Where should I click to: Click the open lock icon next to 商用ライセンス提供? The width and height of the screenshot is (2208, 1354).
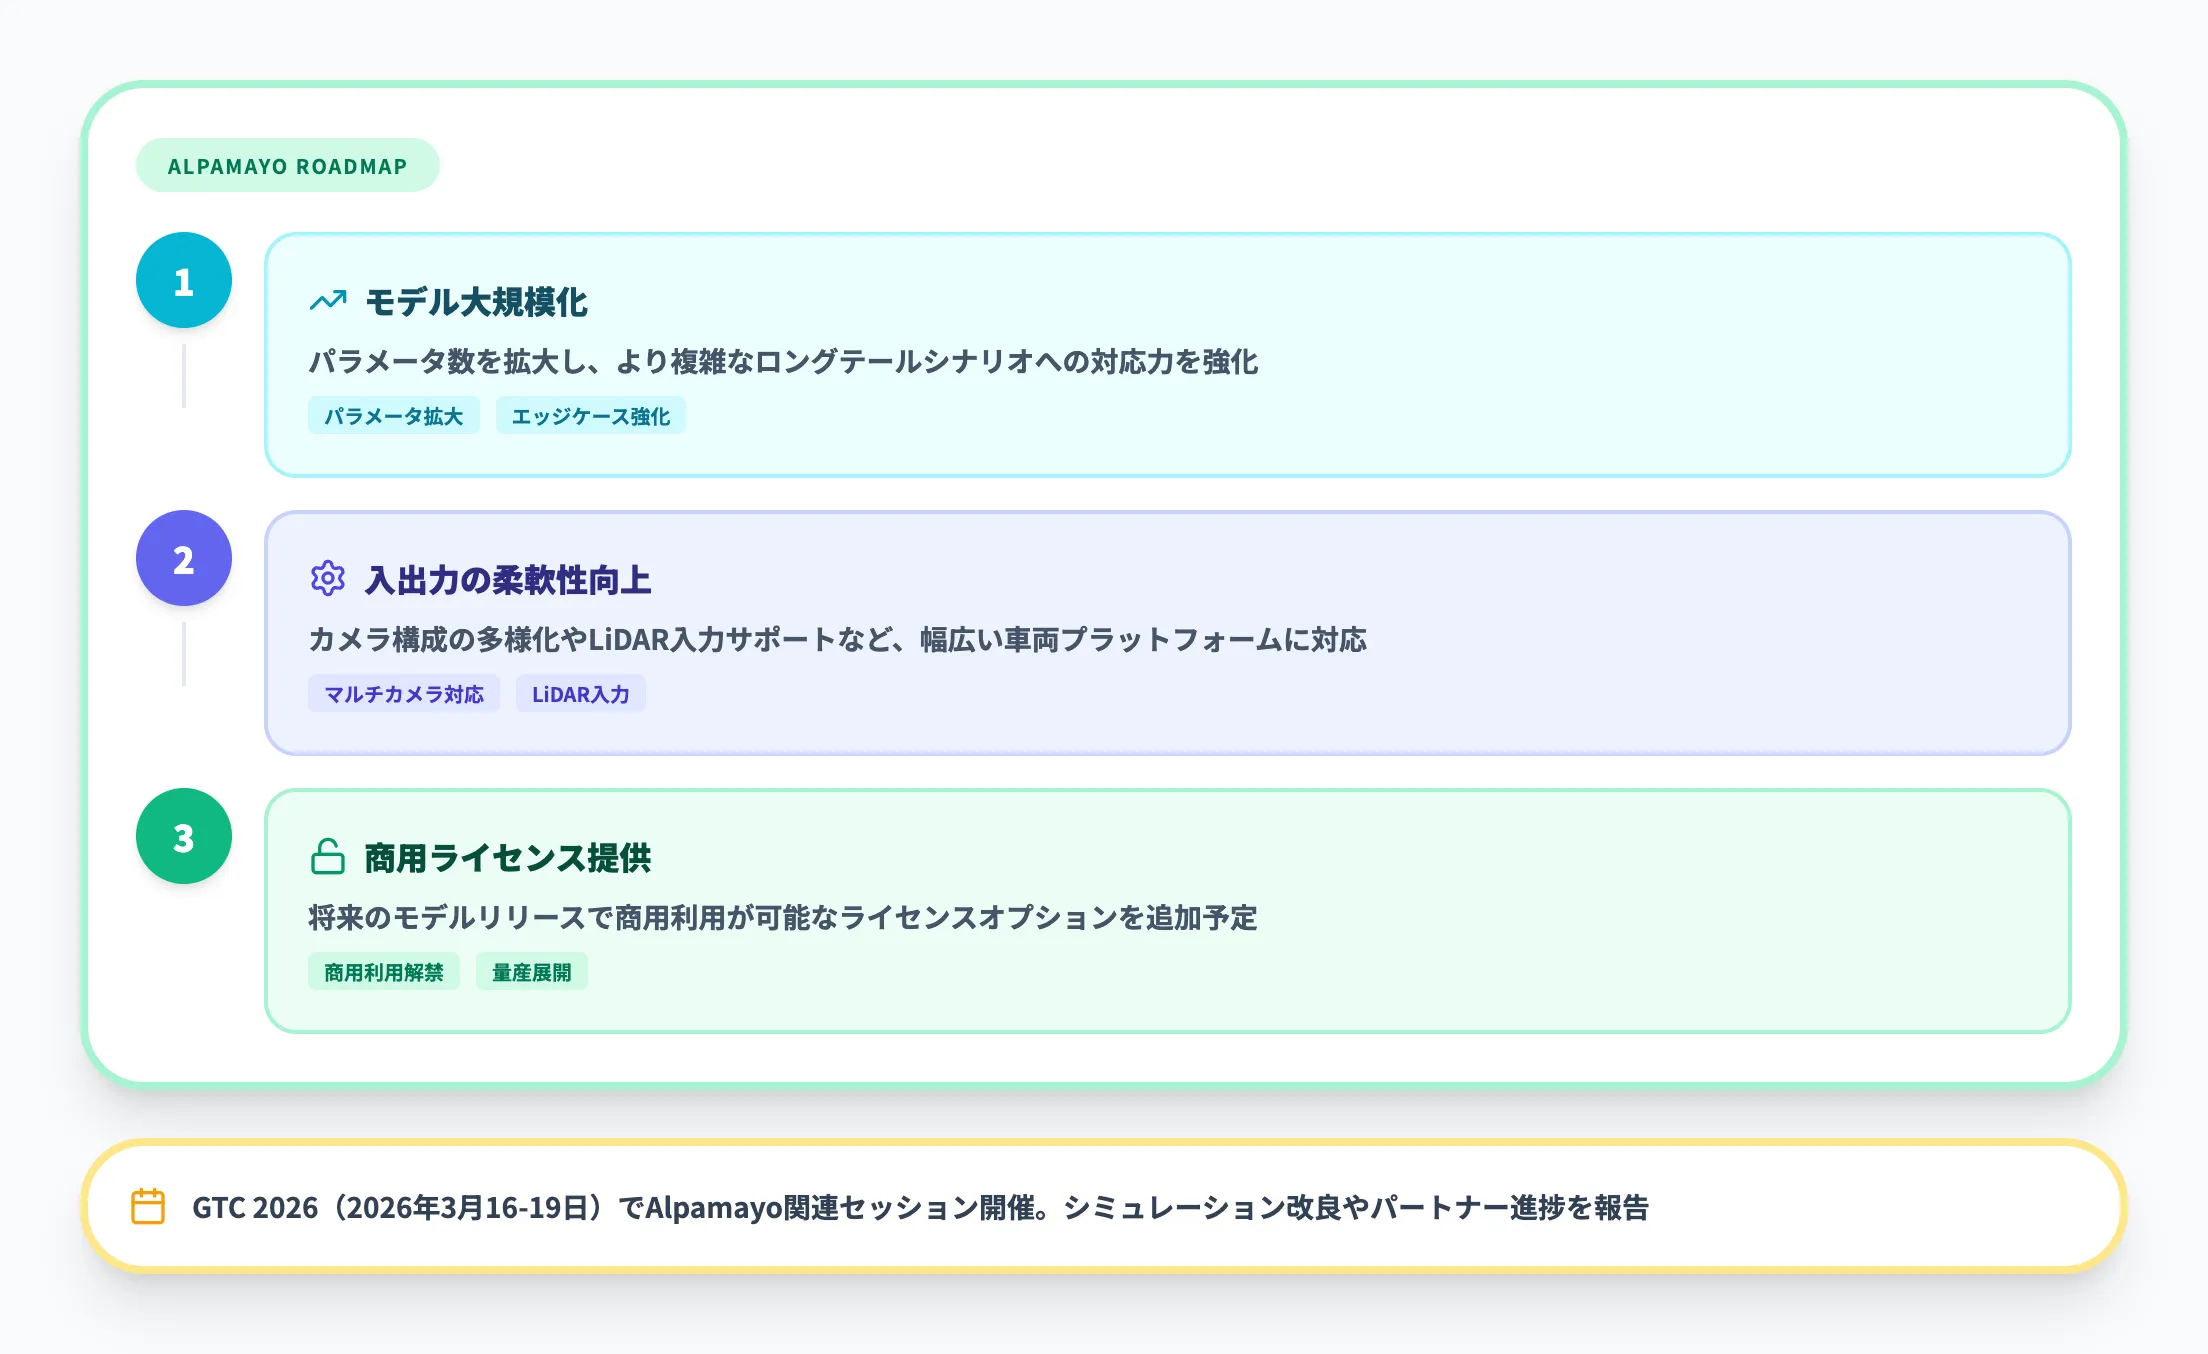point(327,858)
